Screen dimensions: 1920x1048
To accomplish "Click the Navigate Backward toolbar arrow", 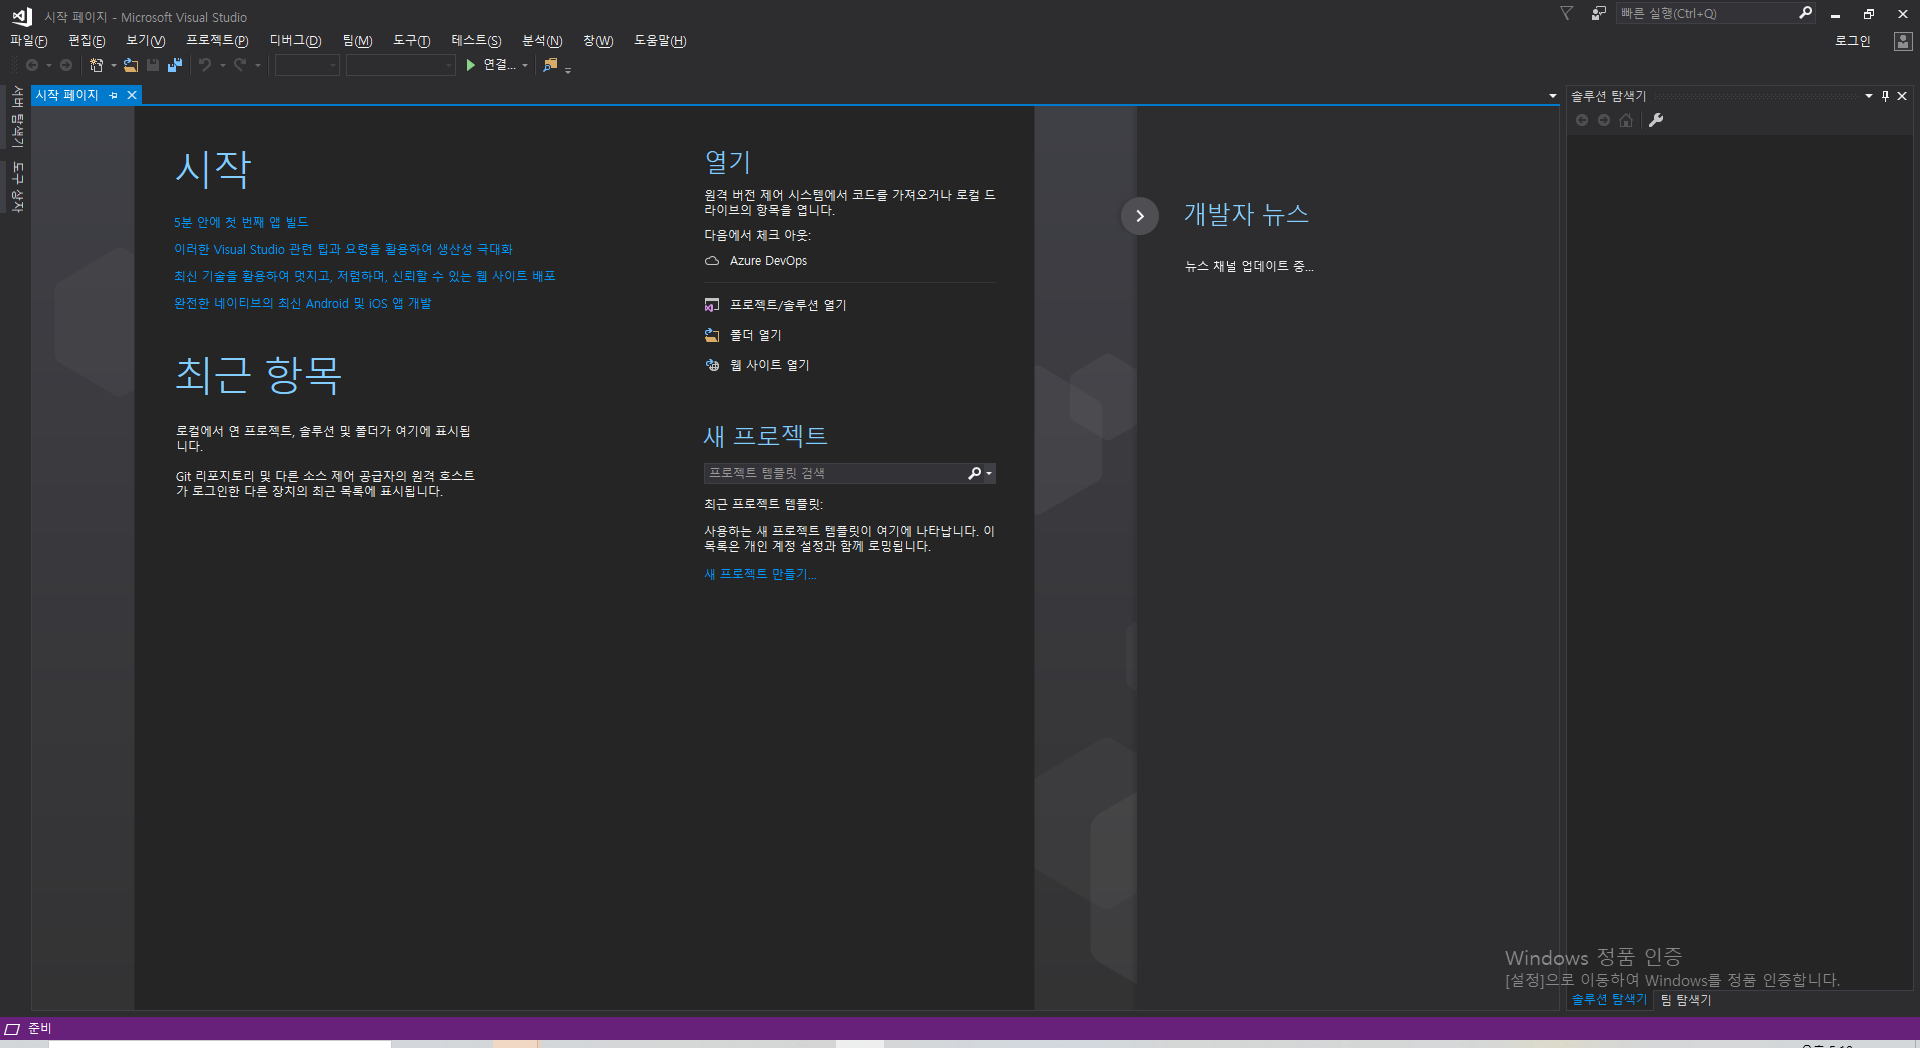I will [32, 65].
